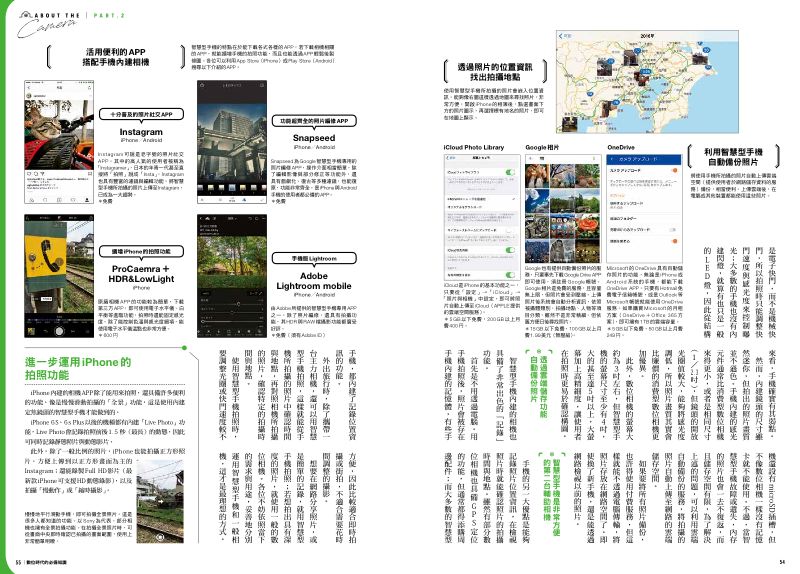Click the Snapseed app title
Viewport: 800px width, 574px height.
point(314,138)
